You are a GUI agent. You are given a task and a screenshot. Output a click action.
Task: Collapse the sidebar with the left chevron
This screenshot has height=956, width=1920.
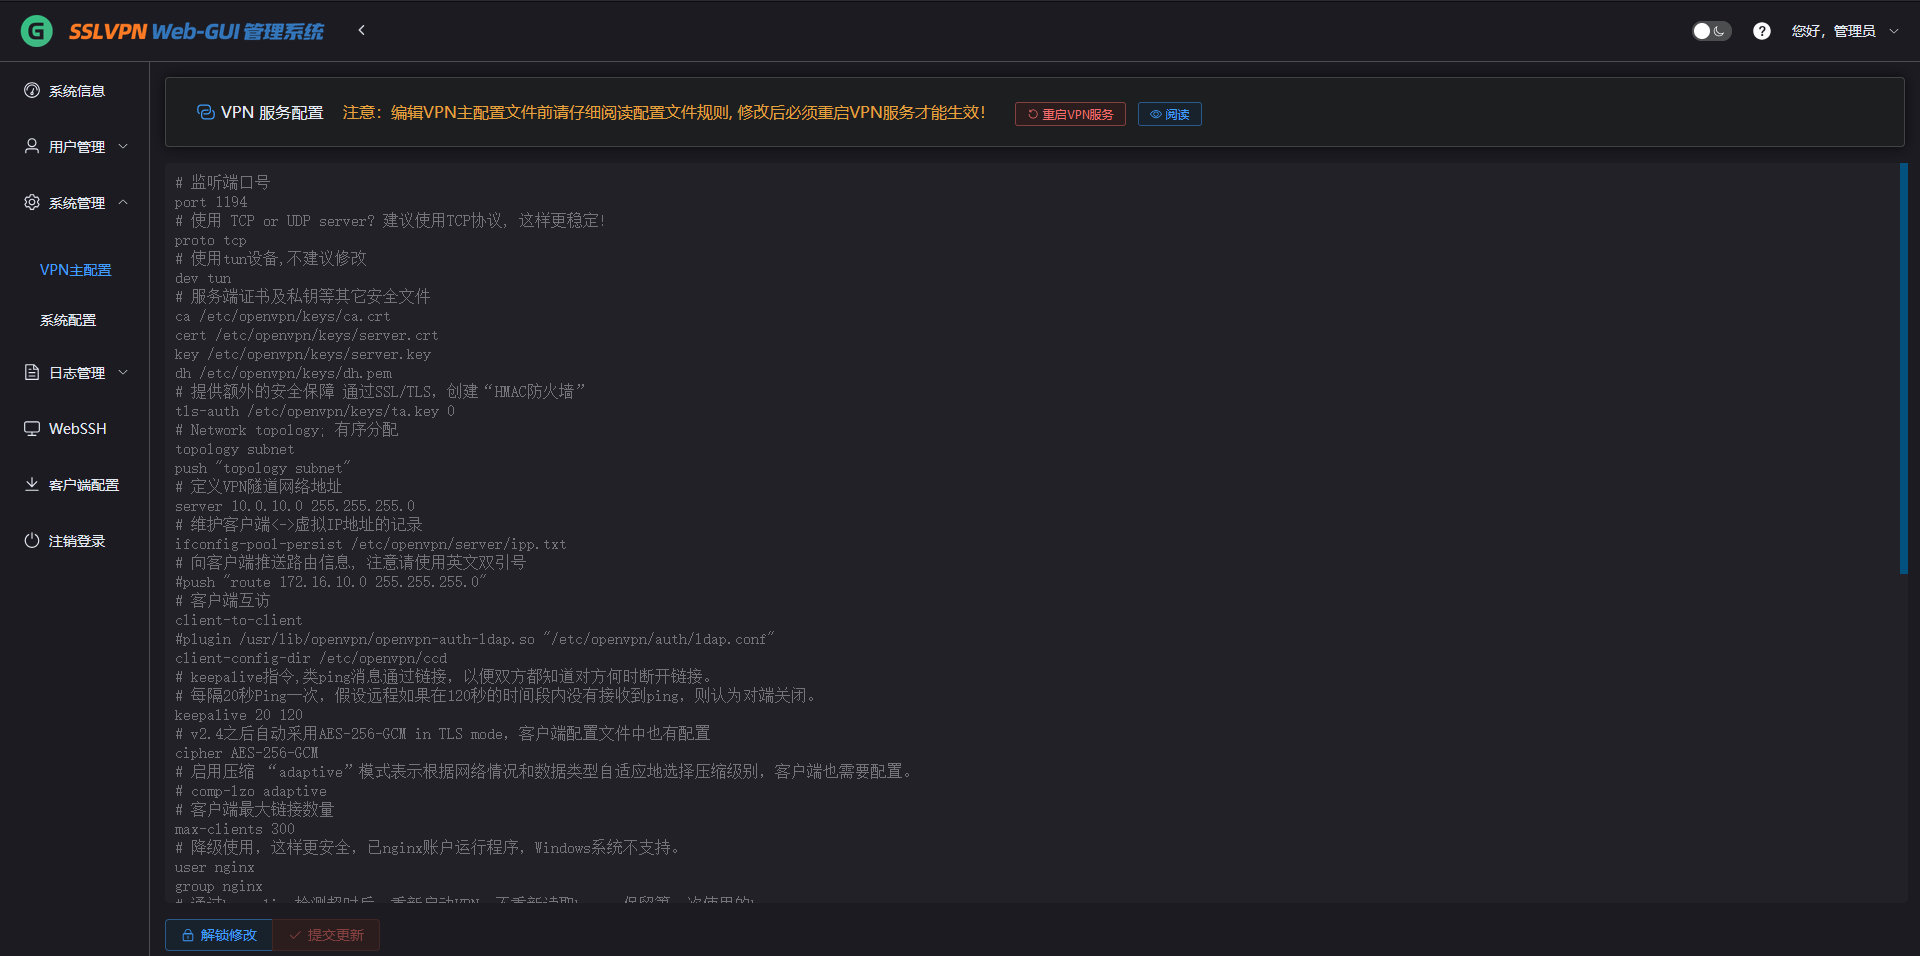[x=362, y=30]
